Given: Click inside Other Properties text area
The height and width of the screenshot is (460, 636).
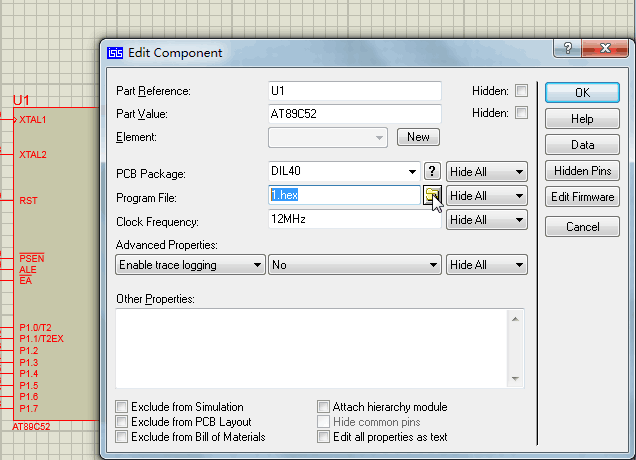Looking at the screenshot, I should (312, 348).
